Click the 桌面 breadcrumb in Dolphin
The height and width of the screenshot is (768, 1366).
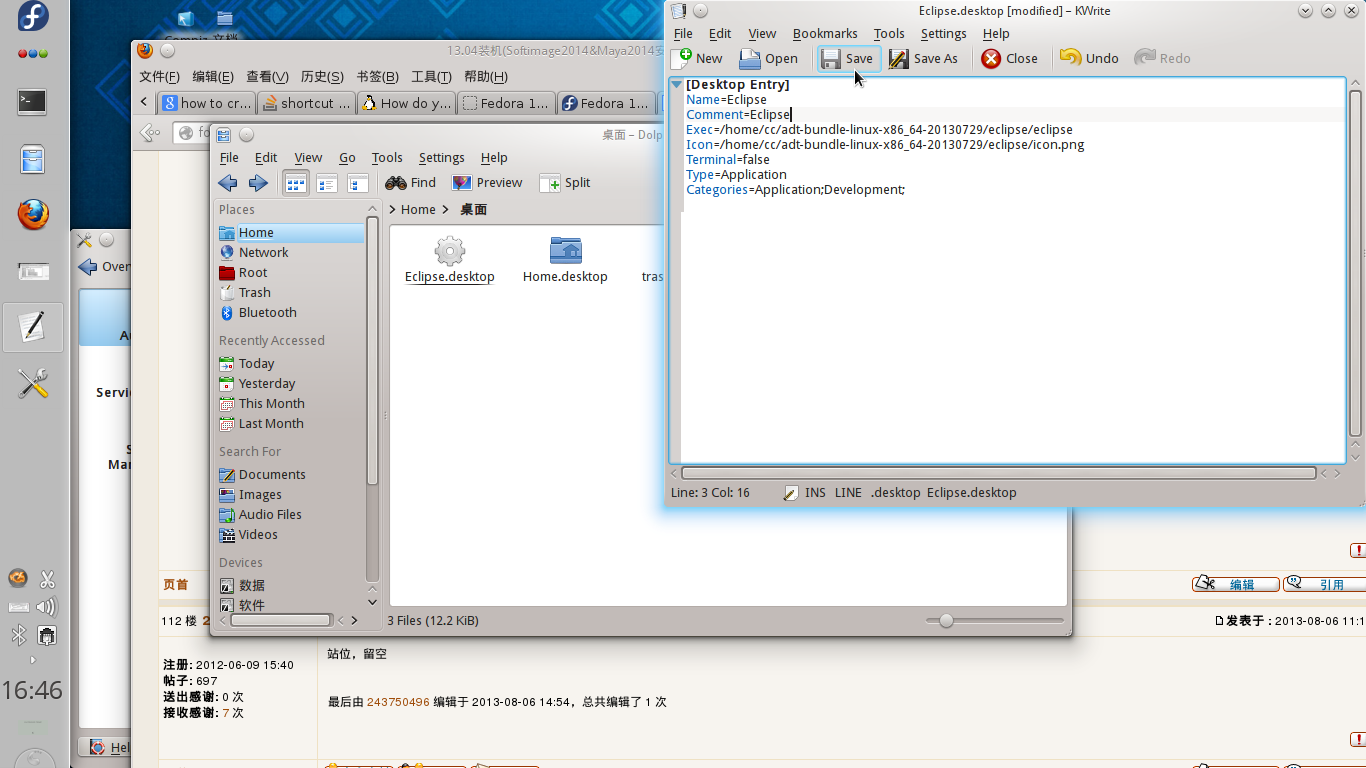(474, 209)
